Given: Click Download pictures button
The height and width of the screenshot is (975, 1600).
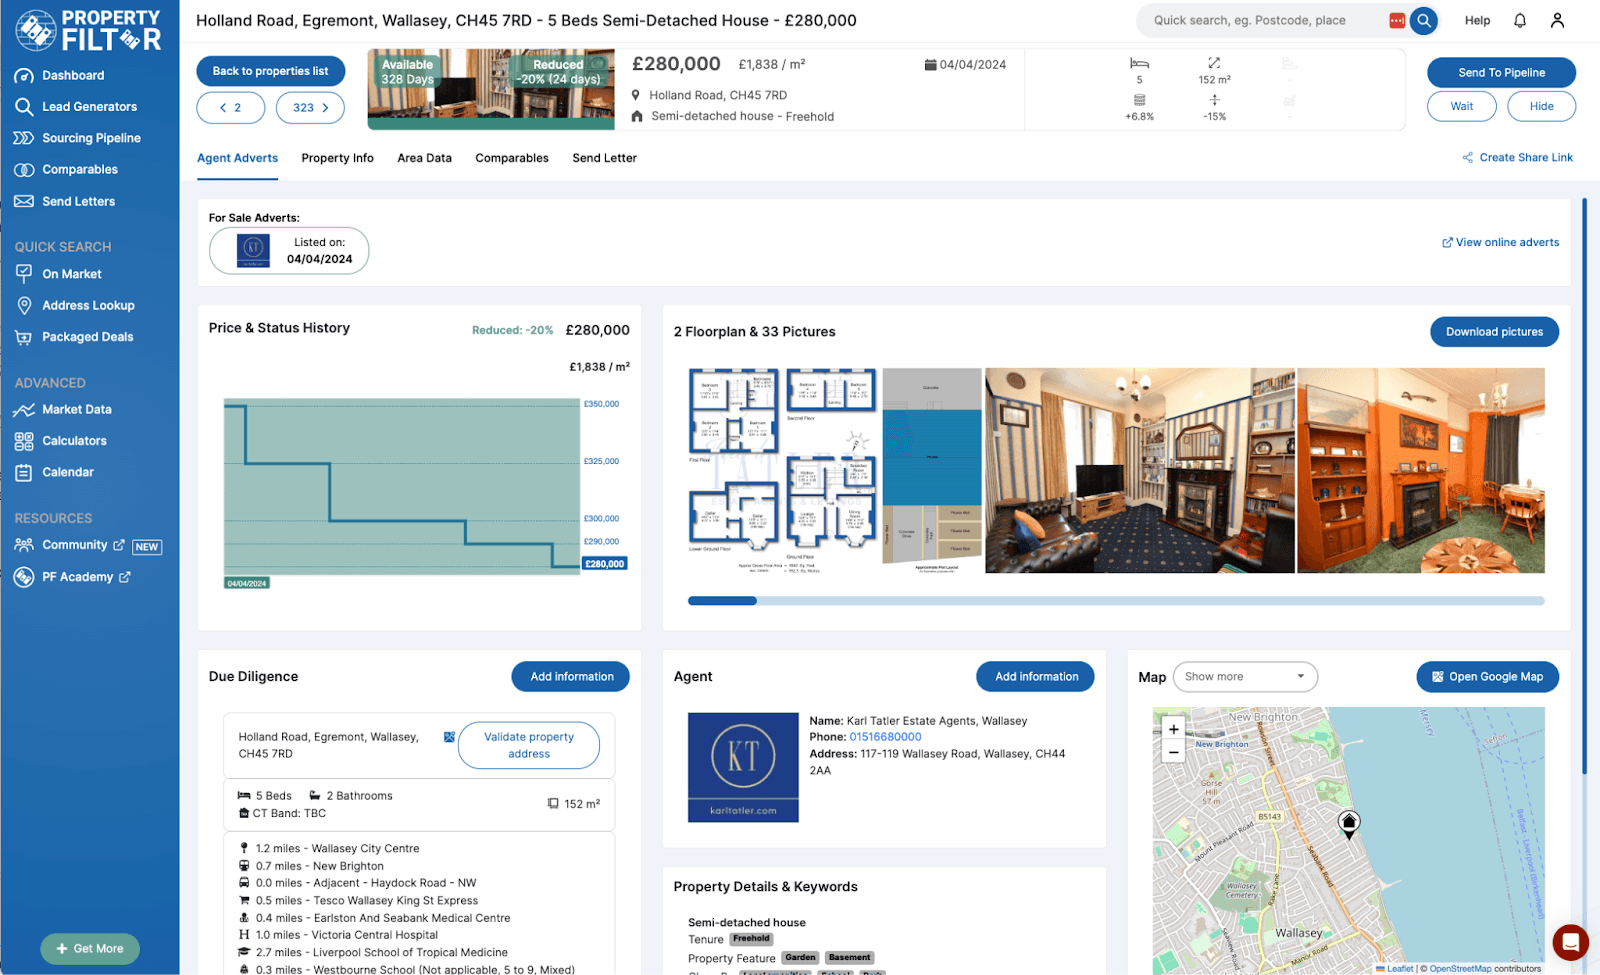Looking at the screenshot, I should click(1494, 332).
